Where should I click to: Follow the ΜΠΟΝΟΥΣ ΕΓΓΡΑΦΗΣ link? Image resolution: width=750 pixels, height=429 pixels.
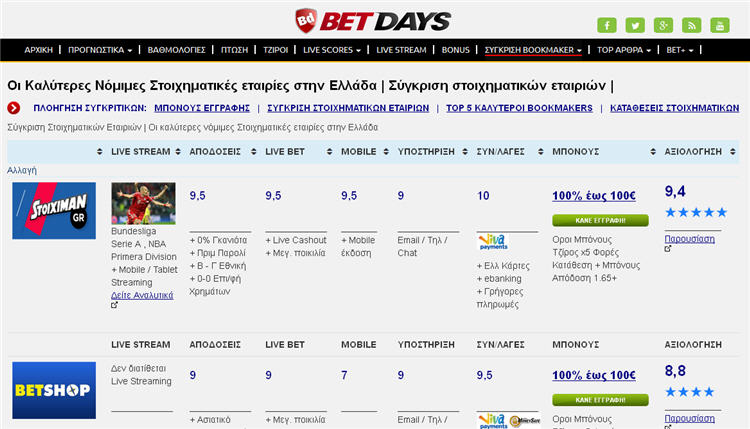click(x=202, y=108)
